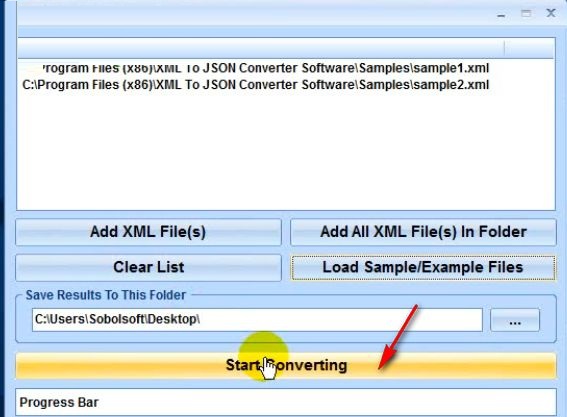Select the sample2.xml row in the list
567x417 pixels.
coord(255,85)
